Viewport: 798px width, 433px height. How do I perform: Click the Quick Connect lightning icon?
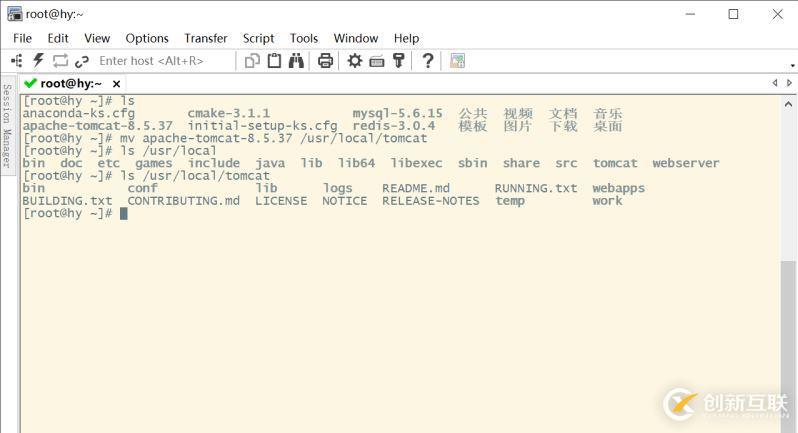pos(38,61)
